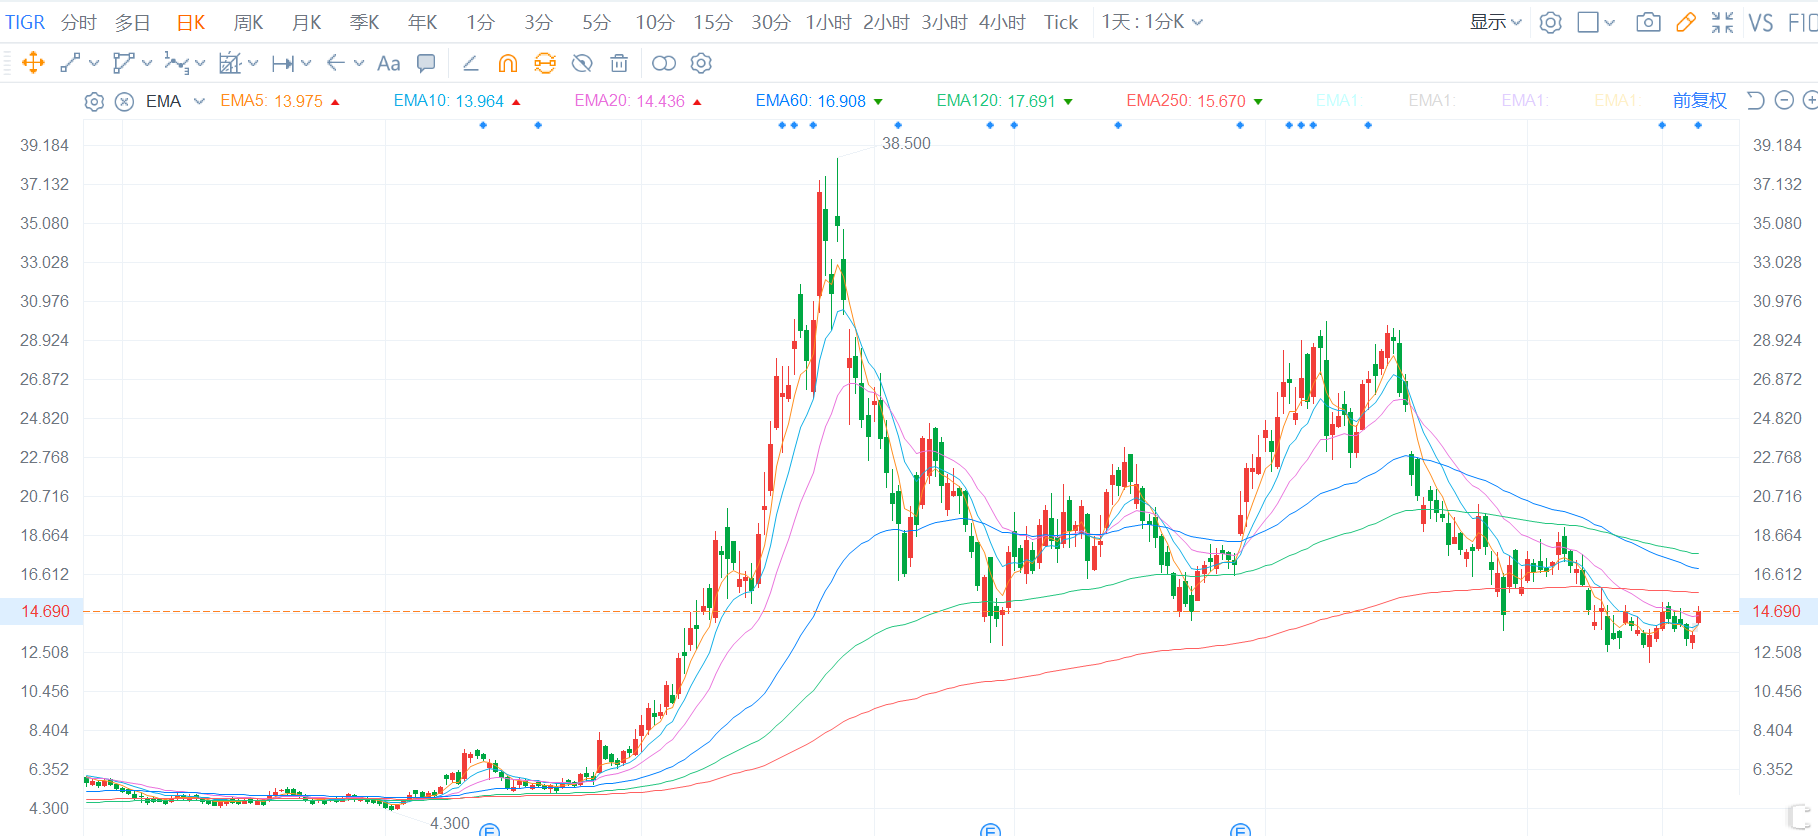
Task: Open chart settings gear in top bar
Action: [x=1550, y=22]
